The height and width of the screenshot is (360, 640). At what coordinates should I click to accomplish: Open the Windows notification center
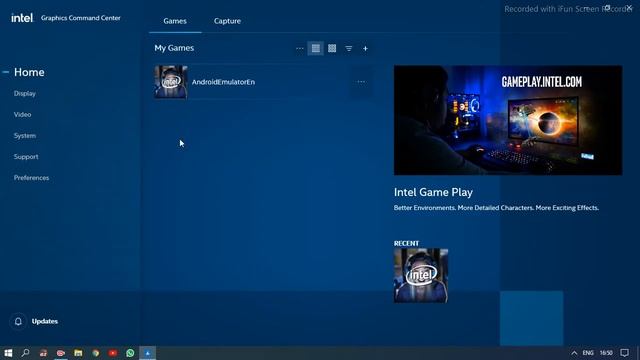tap(624, 353)
